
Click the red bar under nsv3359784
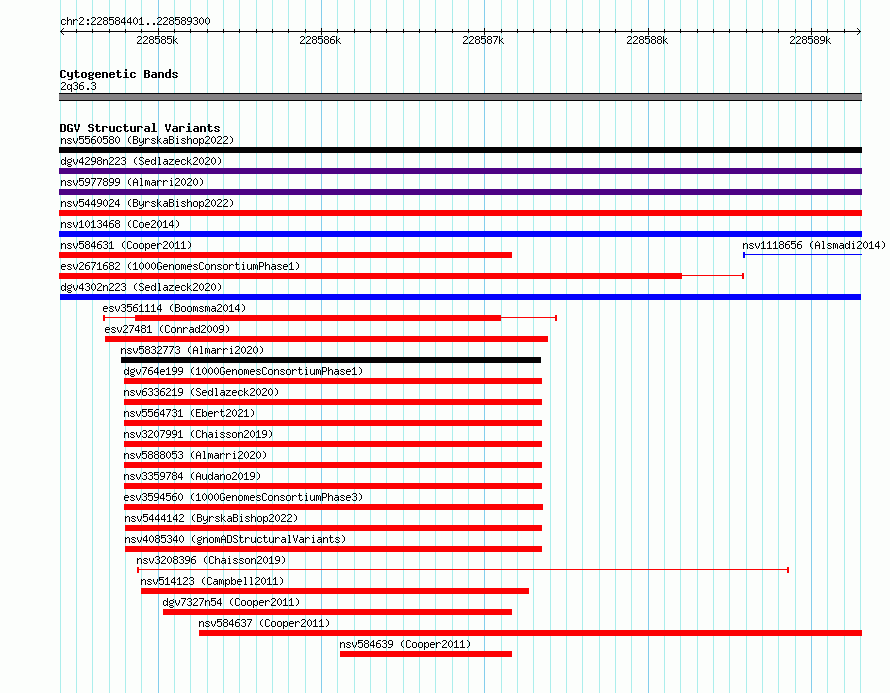pos(333,486)
